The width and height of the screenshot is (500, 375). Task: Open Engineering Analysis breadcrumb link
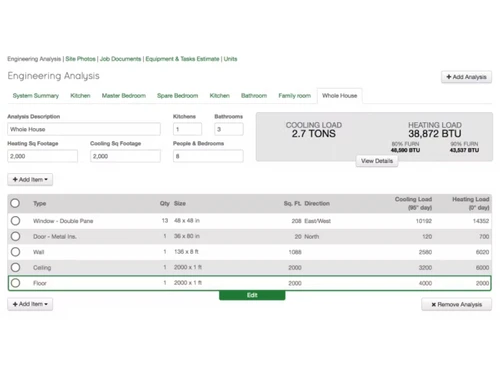pos(34,59)
